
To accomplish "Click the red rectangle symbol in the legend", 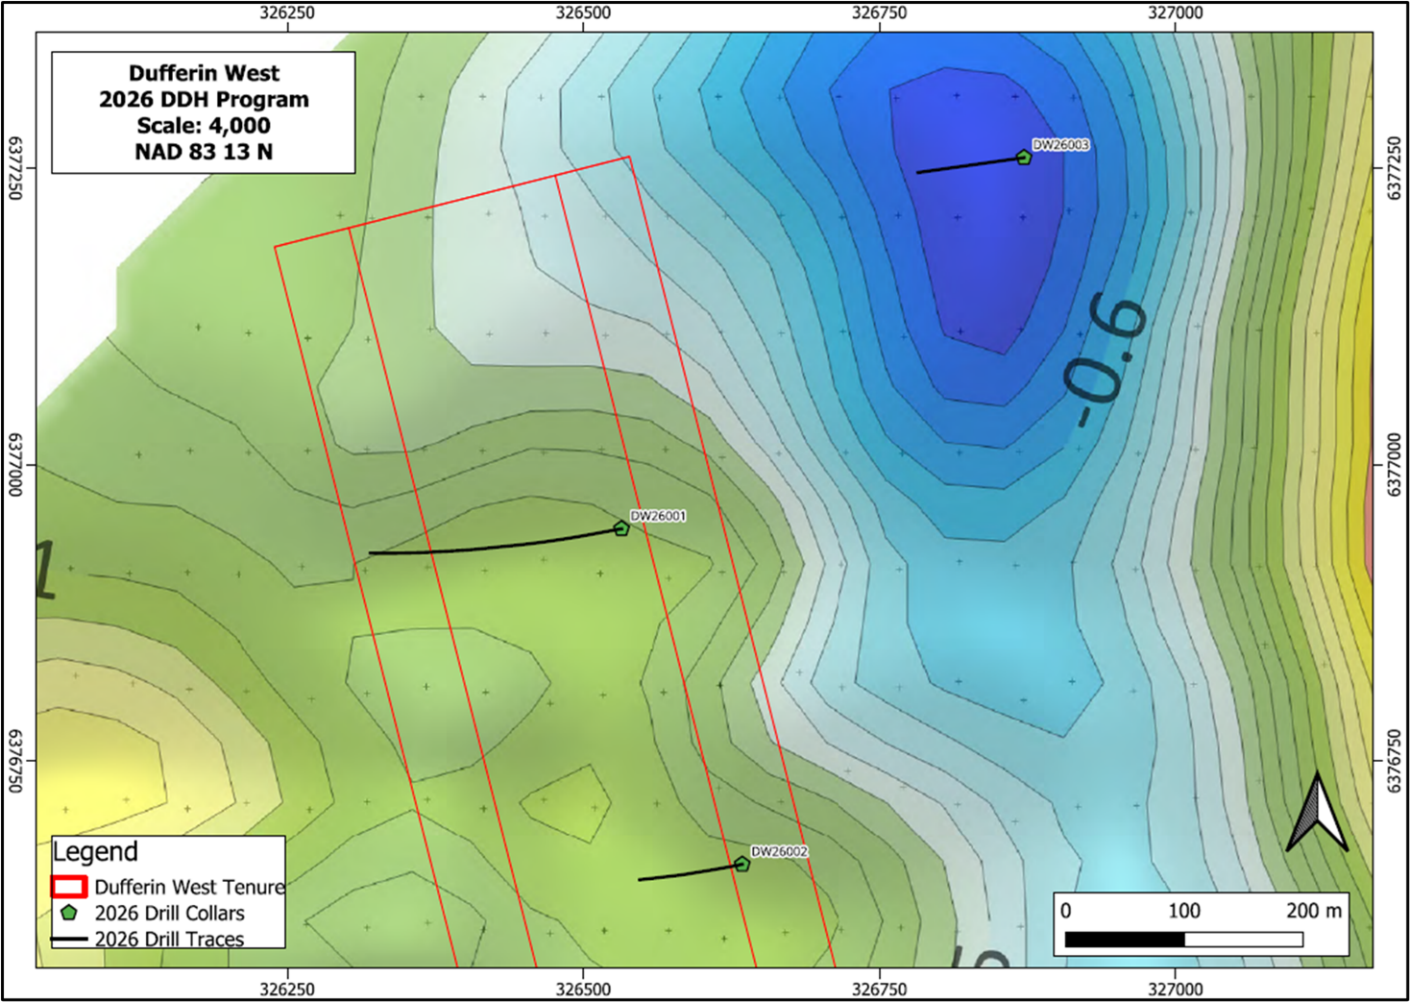I will point(67,887).
